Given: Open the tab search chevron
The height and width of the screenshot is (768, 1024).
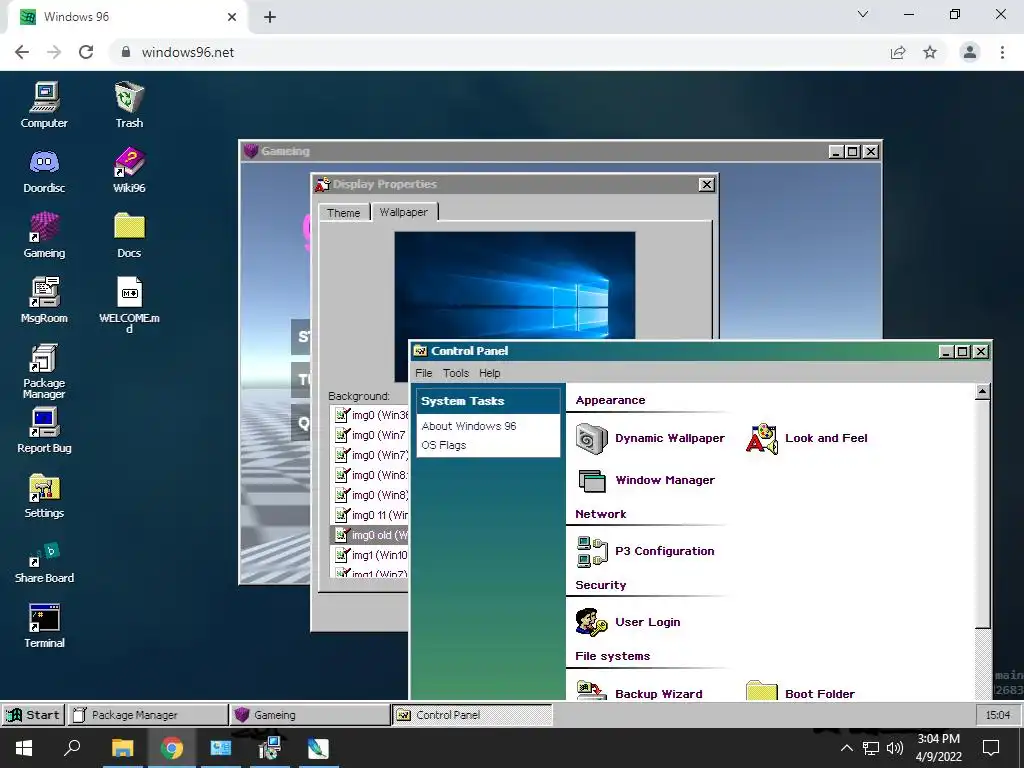Looking at the screenshot, I should pyautogui.click(x=863, y=14).
